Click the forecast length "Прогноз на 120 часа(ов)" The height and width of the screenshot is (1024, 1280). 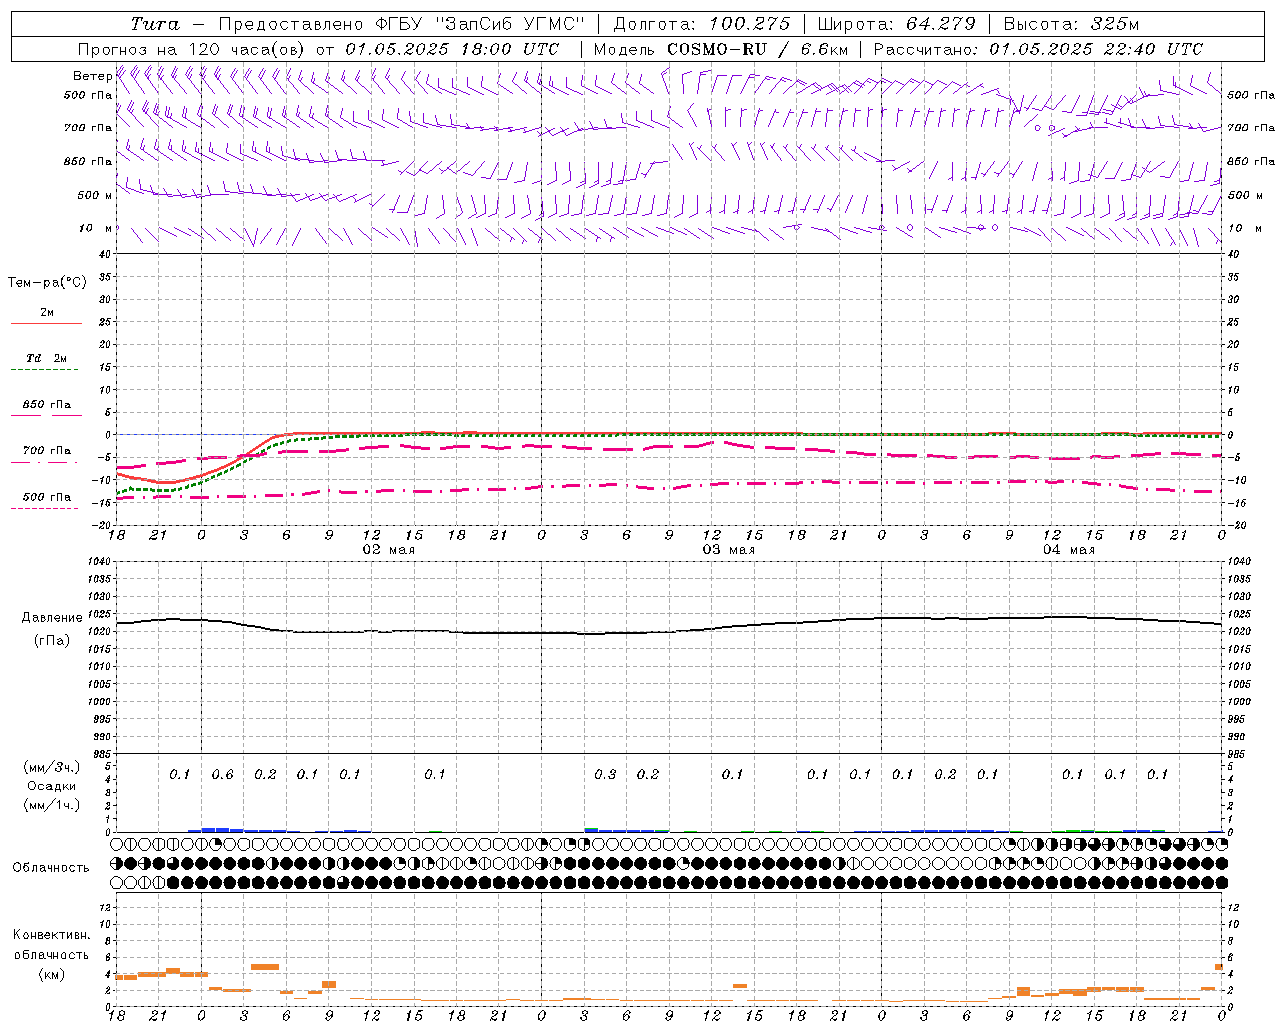[x=192, y=48]
